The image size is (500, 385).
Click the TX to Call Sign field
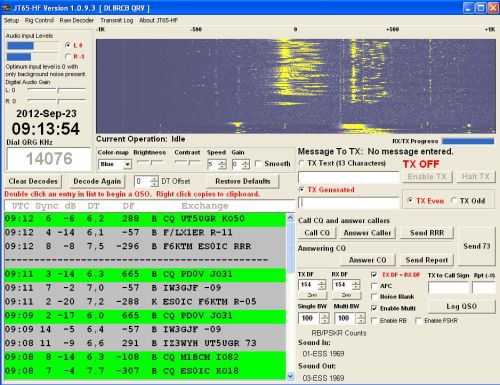pyautogui.click(x=448, y=288)
